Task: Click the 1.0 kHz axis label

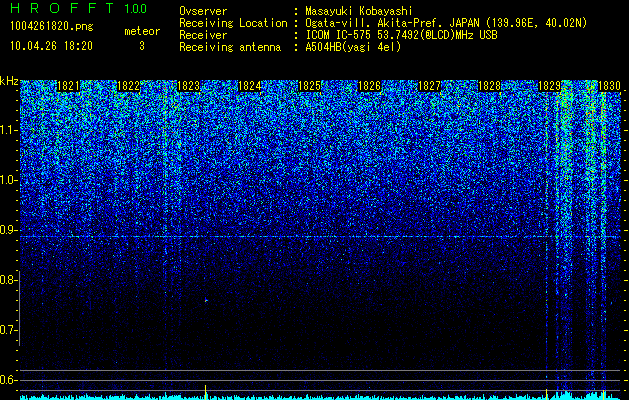Action: 9,180
